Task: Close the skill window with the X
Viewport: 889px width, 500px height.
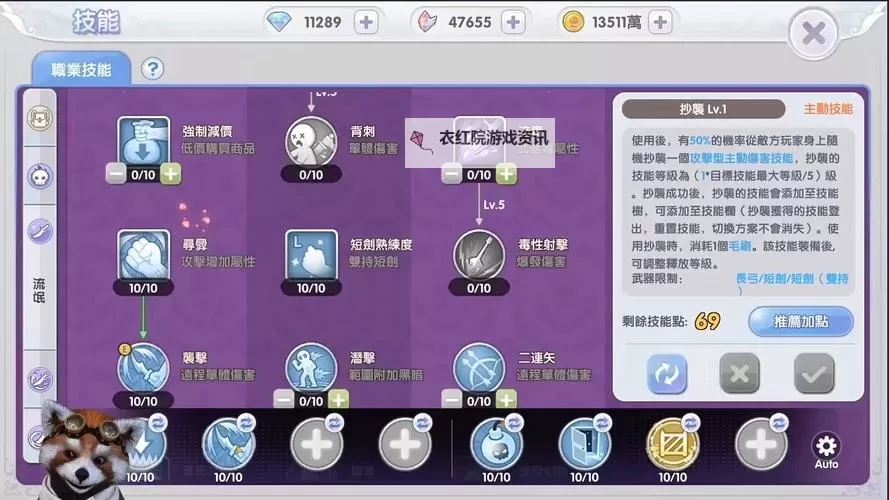Action: [814, 33]
